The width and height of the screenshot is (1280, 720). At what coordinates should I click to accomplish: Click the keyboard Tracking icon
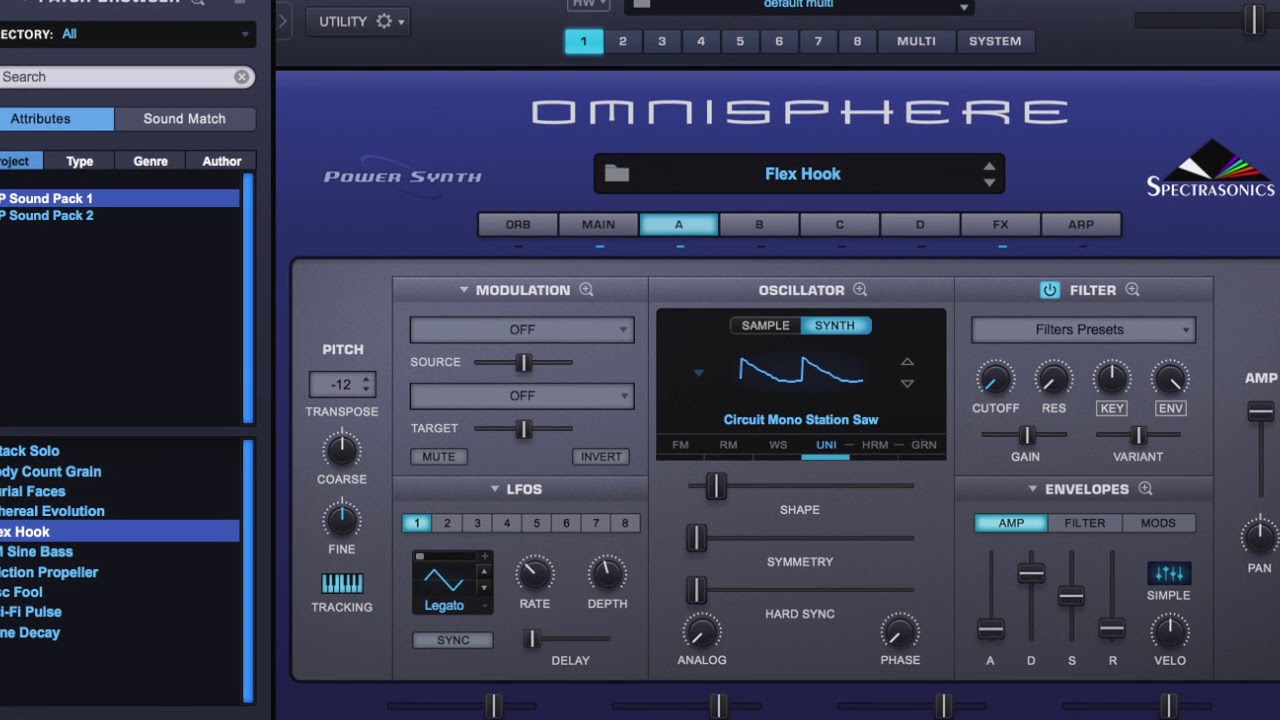[x=342, y=584]
